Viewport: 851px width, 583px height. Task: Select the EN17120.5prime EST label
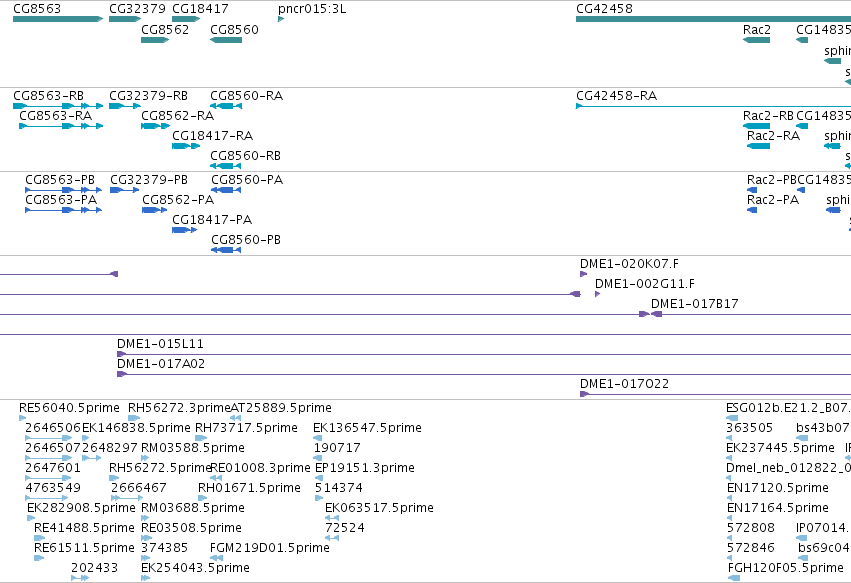click(777, 488)
